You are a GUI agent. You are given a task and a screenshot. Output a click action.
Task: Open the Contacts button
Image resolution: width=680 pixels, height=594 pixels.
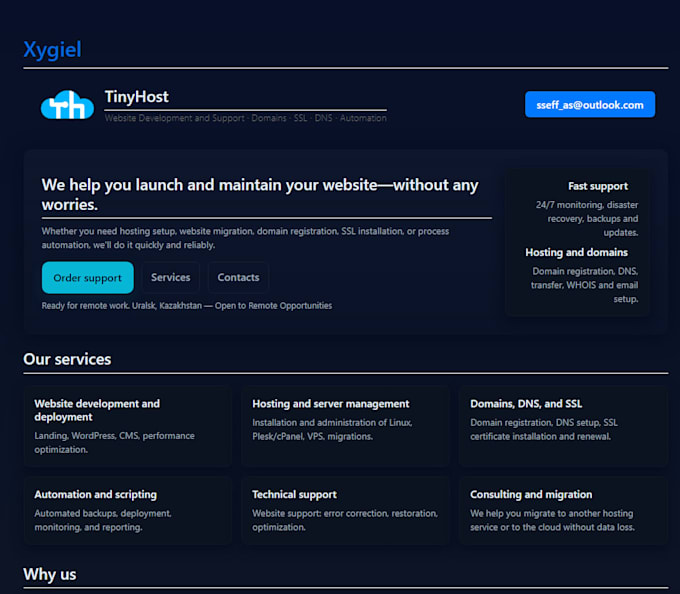pyautogui.click(x=238, y=277)
